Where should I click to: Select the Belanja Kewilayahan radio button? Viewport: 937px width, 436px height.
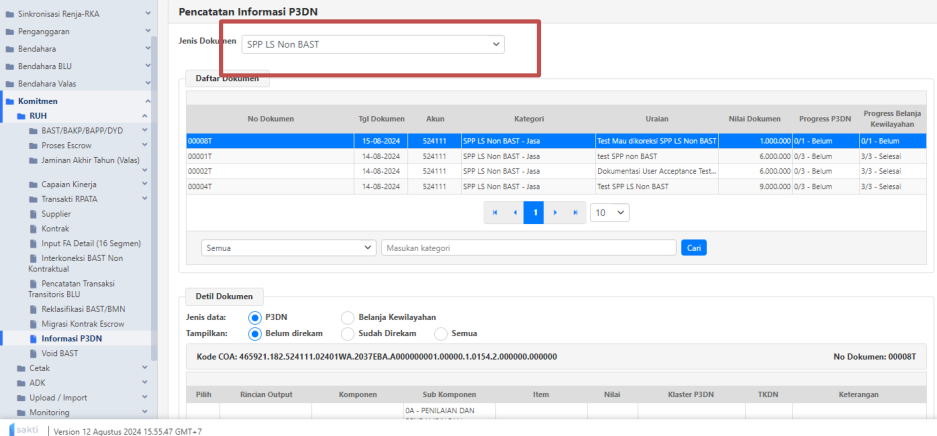tap(348, 317)
